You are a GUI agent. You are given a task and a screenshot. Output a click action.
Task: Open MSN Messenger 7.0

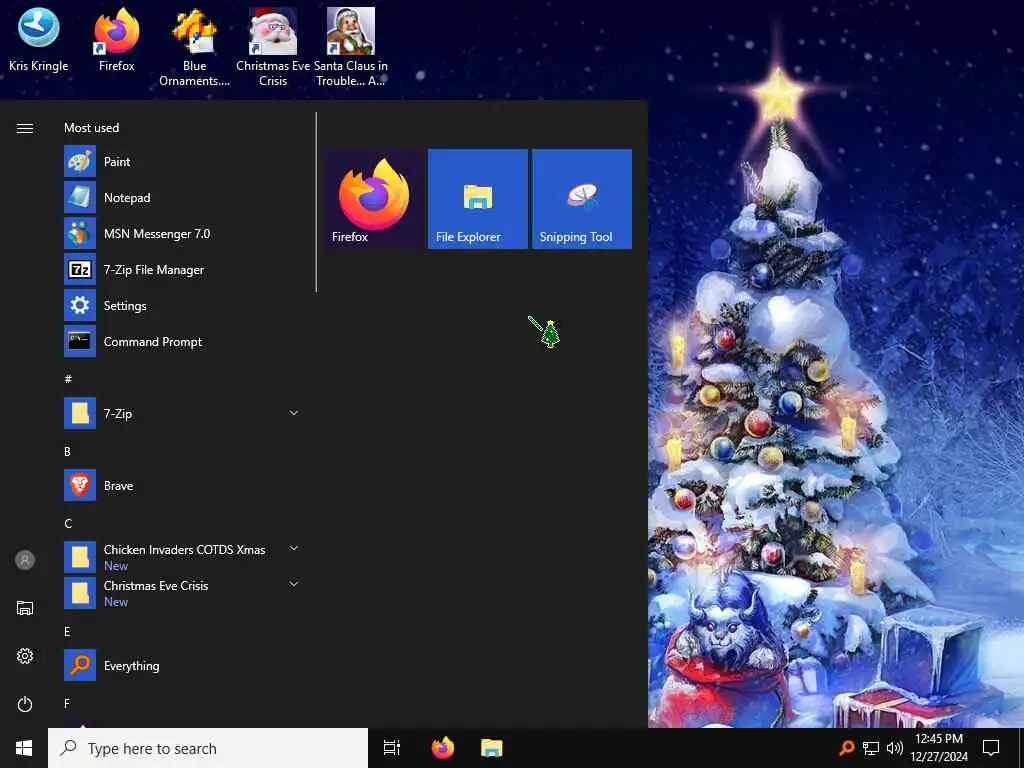[x=183, y=233]
